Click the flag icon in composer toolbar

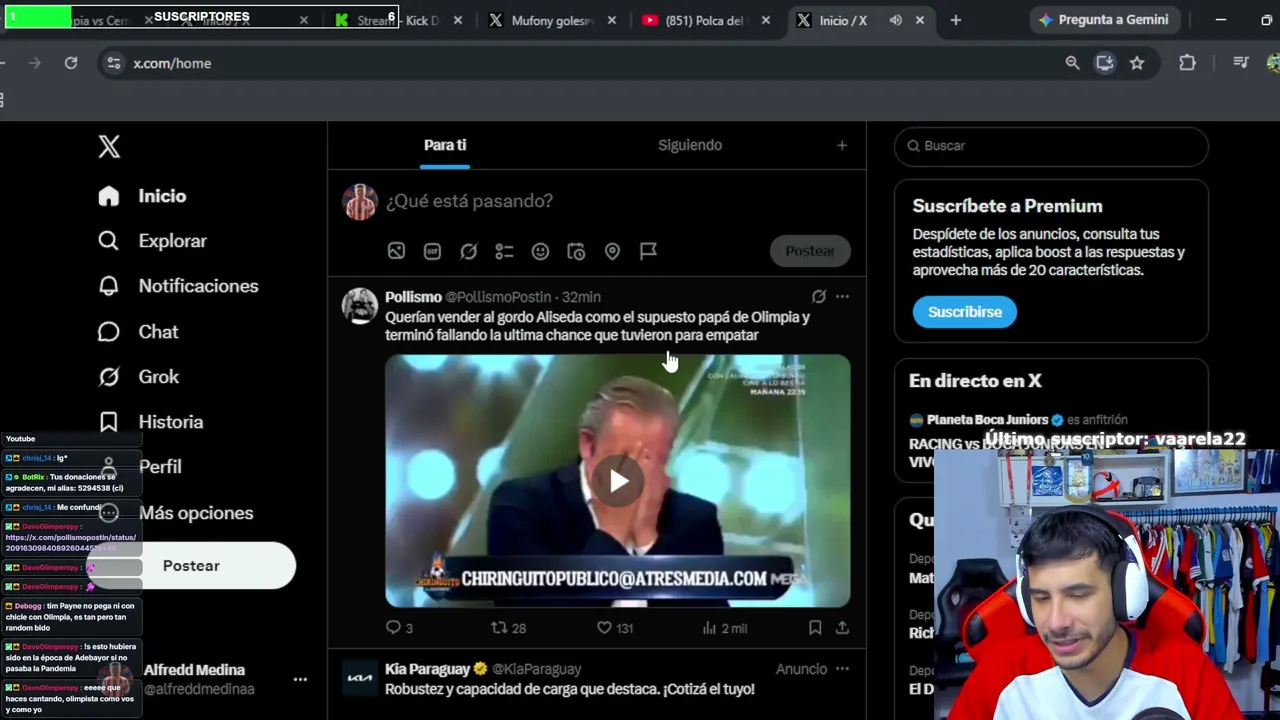click(648, 251)
